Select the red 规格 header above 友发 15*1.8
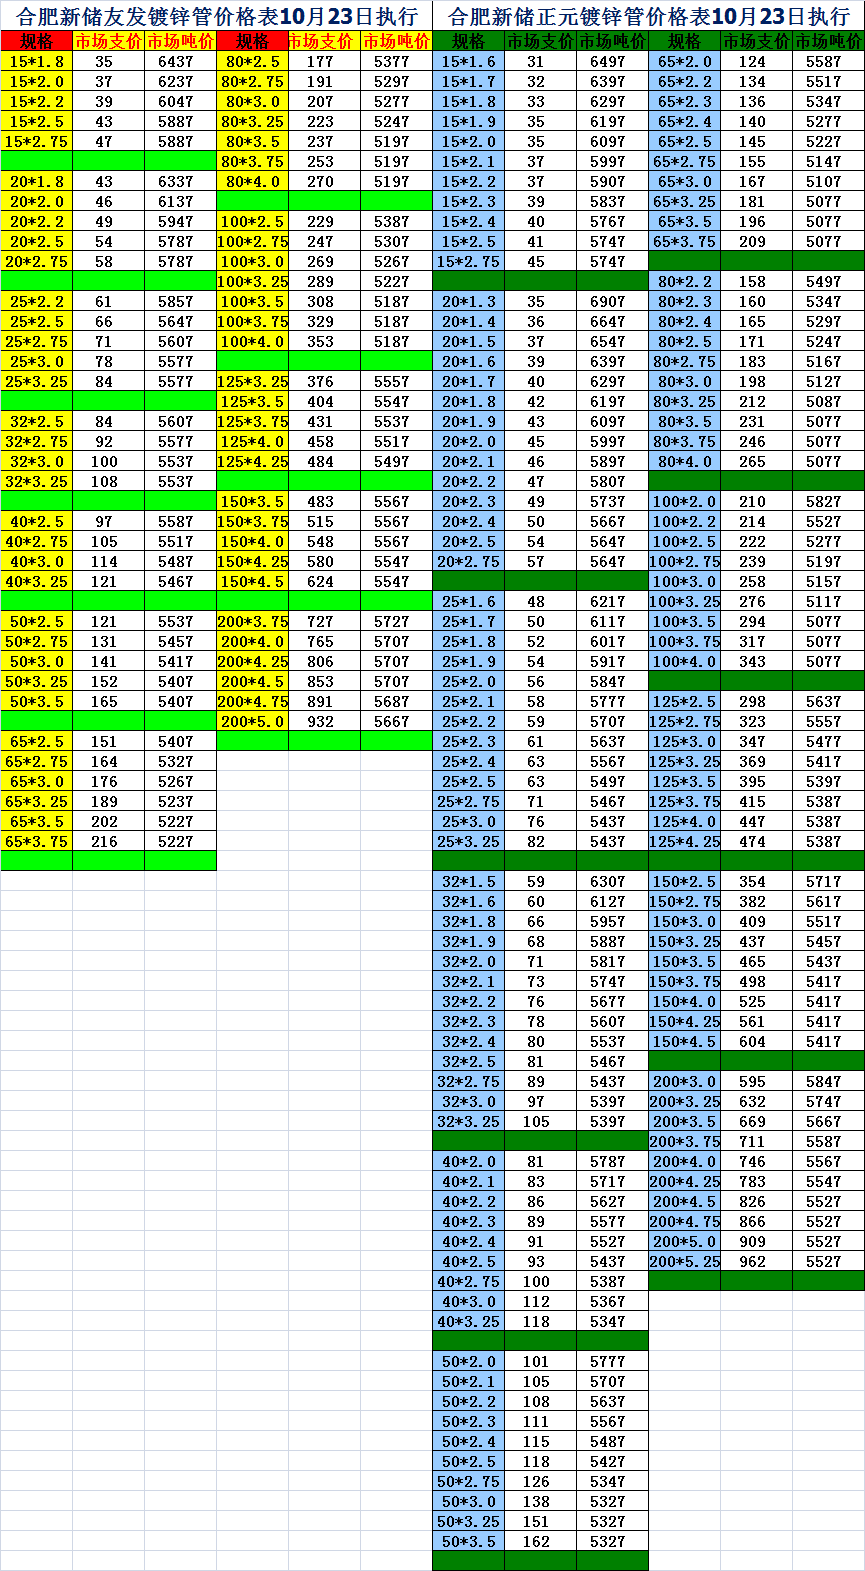The width and height of the screenshot is (865, 1571). (37, 41)
